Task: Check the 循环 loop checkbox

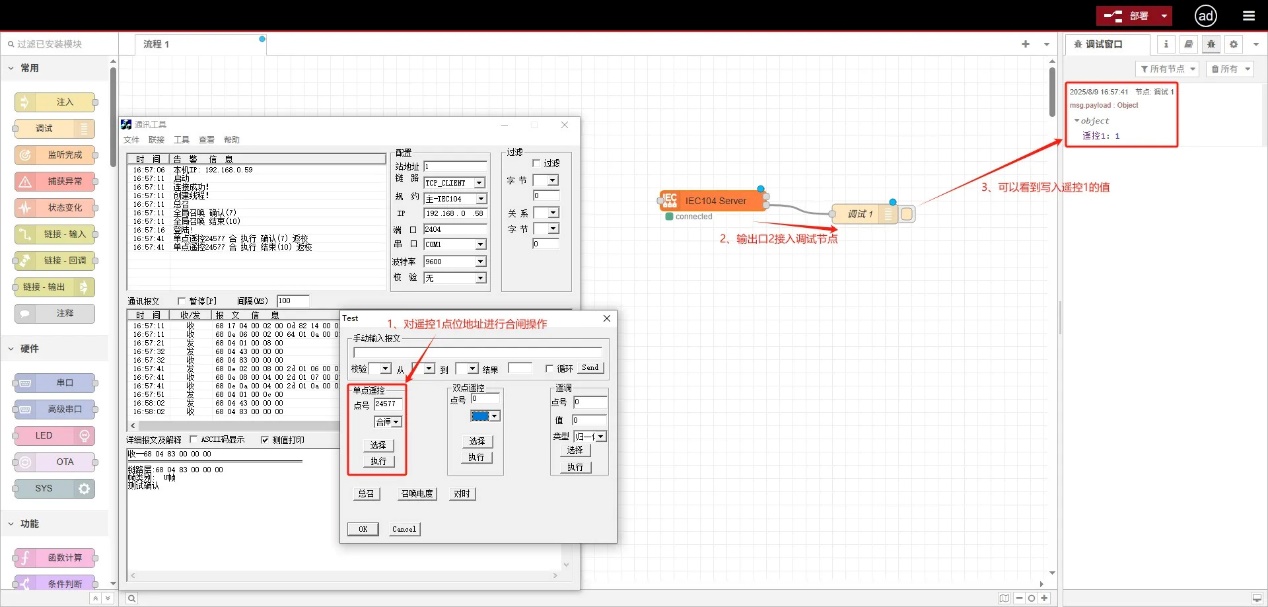Action: click(549, 368)
